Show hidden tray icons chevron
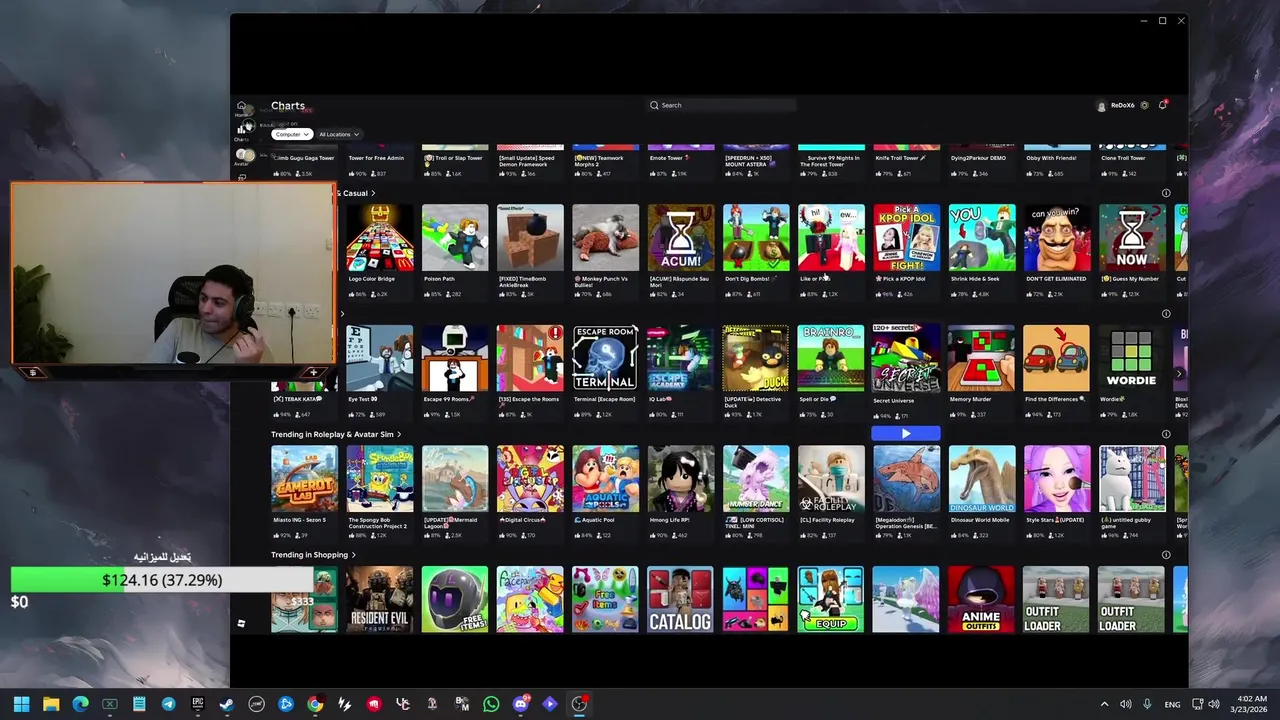 (1104, 705)
